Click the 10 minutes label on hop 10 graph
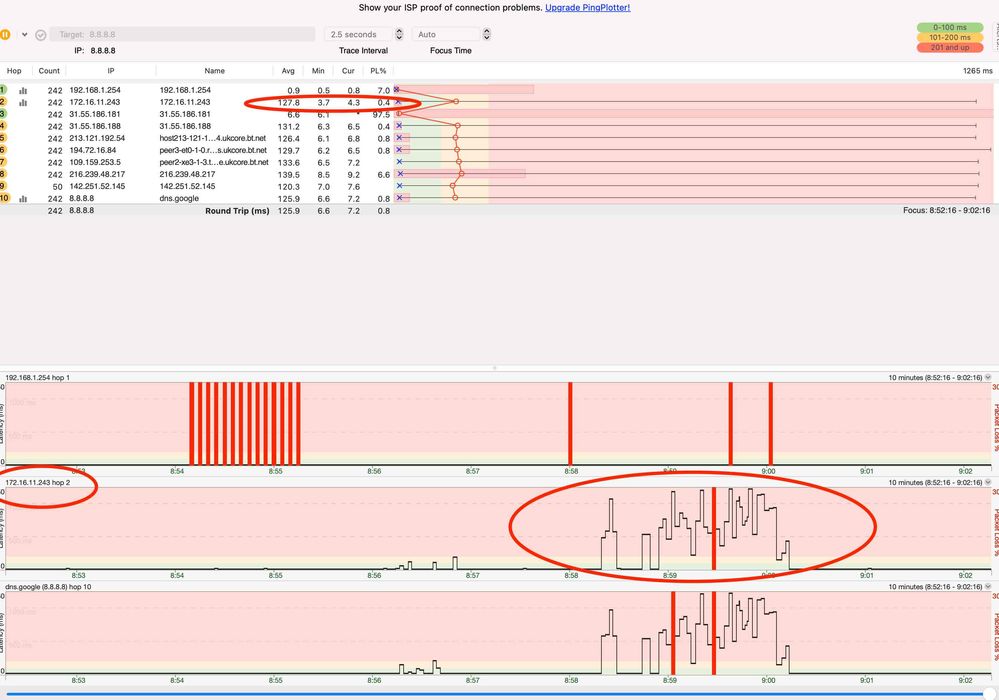The image size is (999, 700). point(935,587)
